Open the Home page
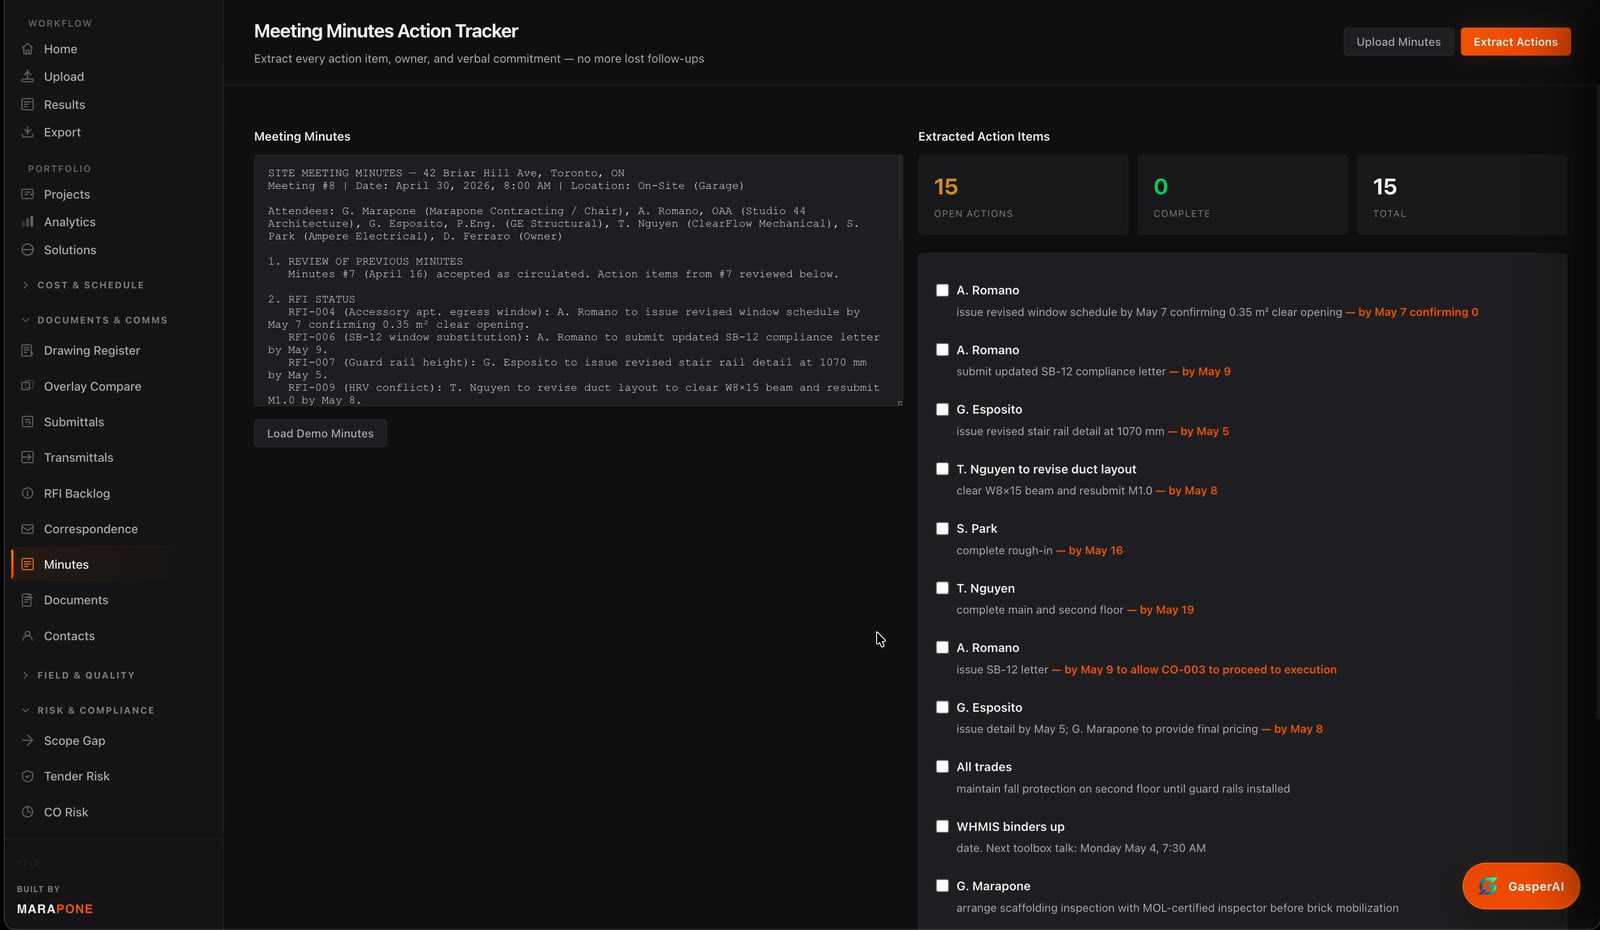The width and height of the screenshot is (1600, 930). [x=60, y=49]
